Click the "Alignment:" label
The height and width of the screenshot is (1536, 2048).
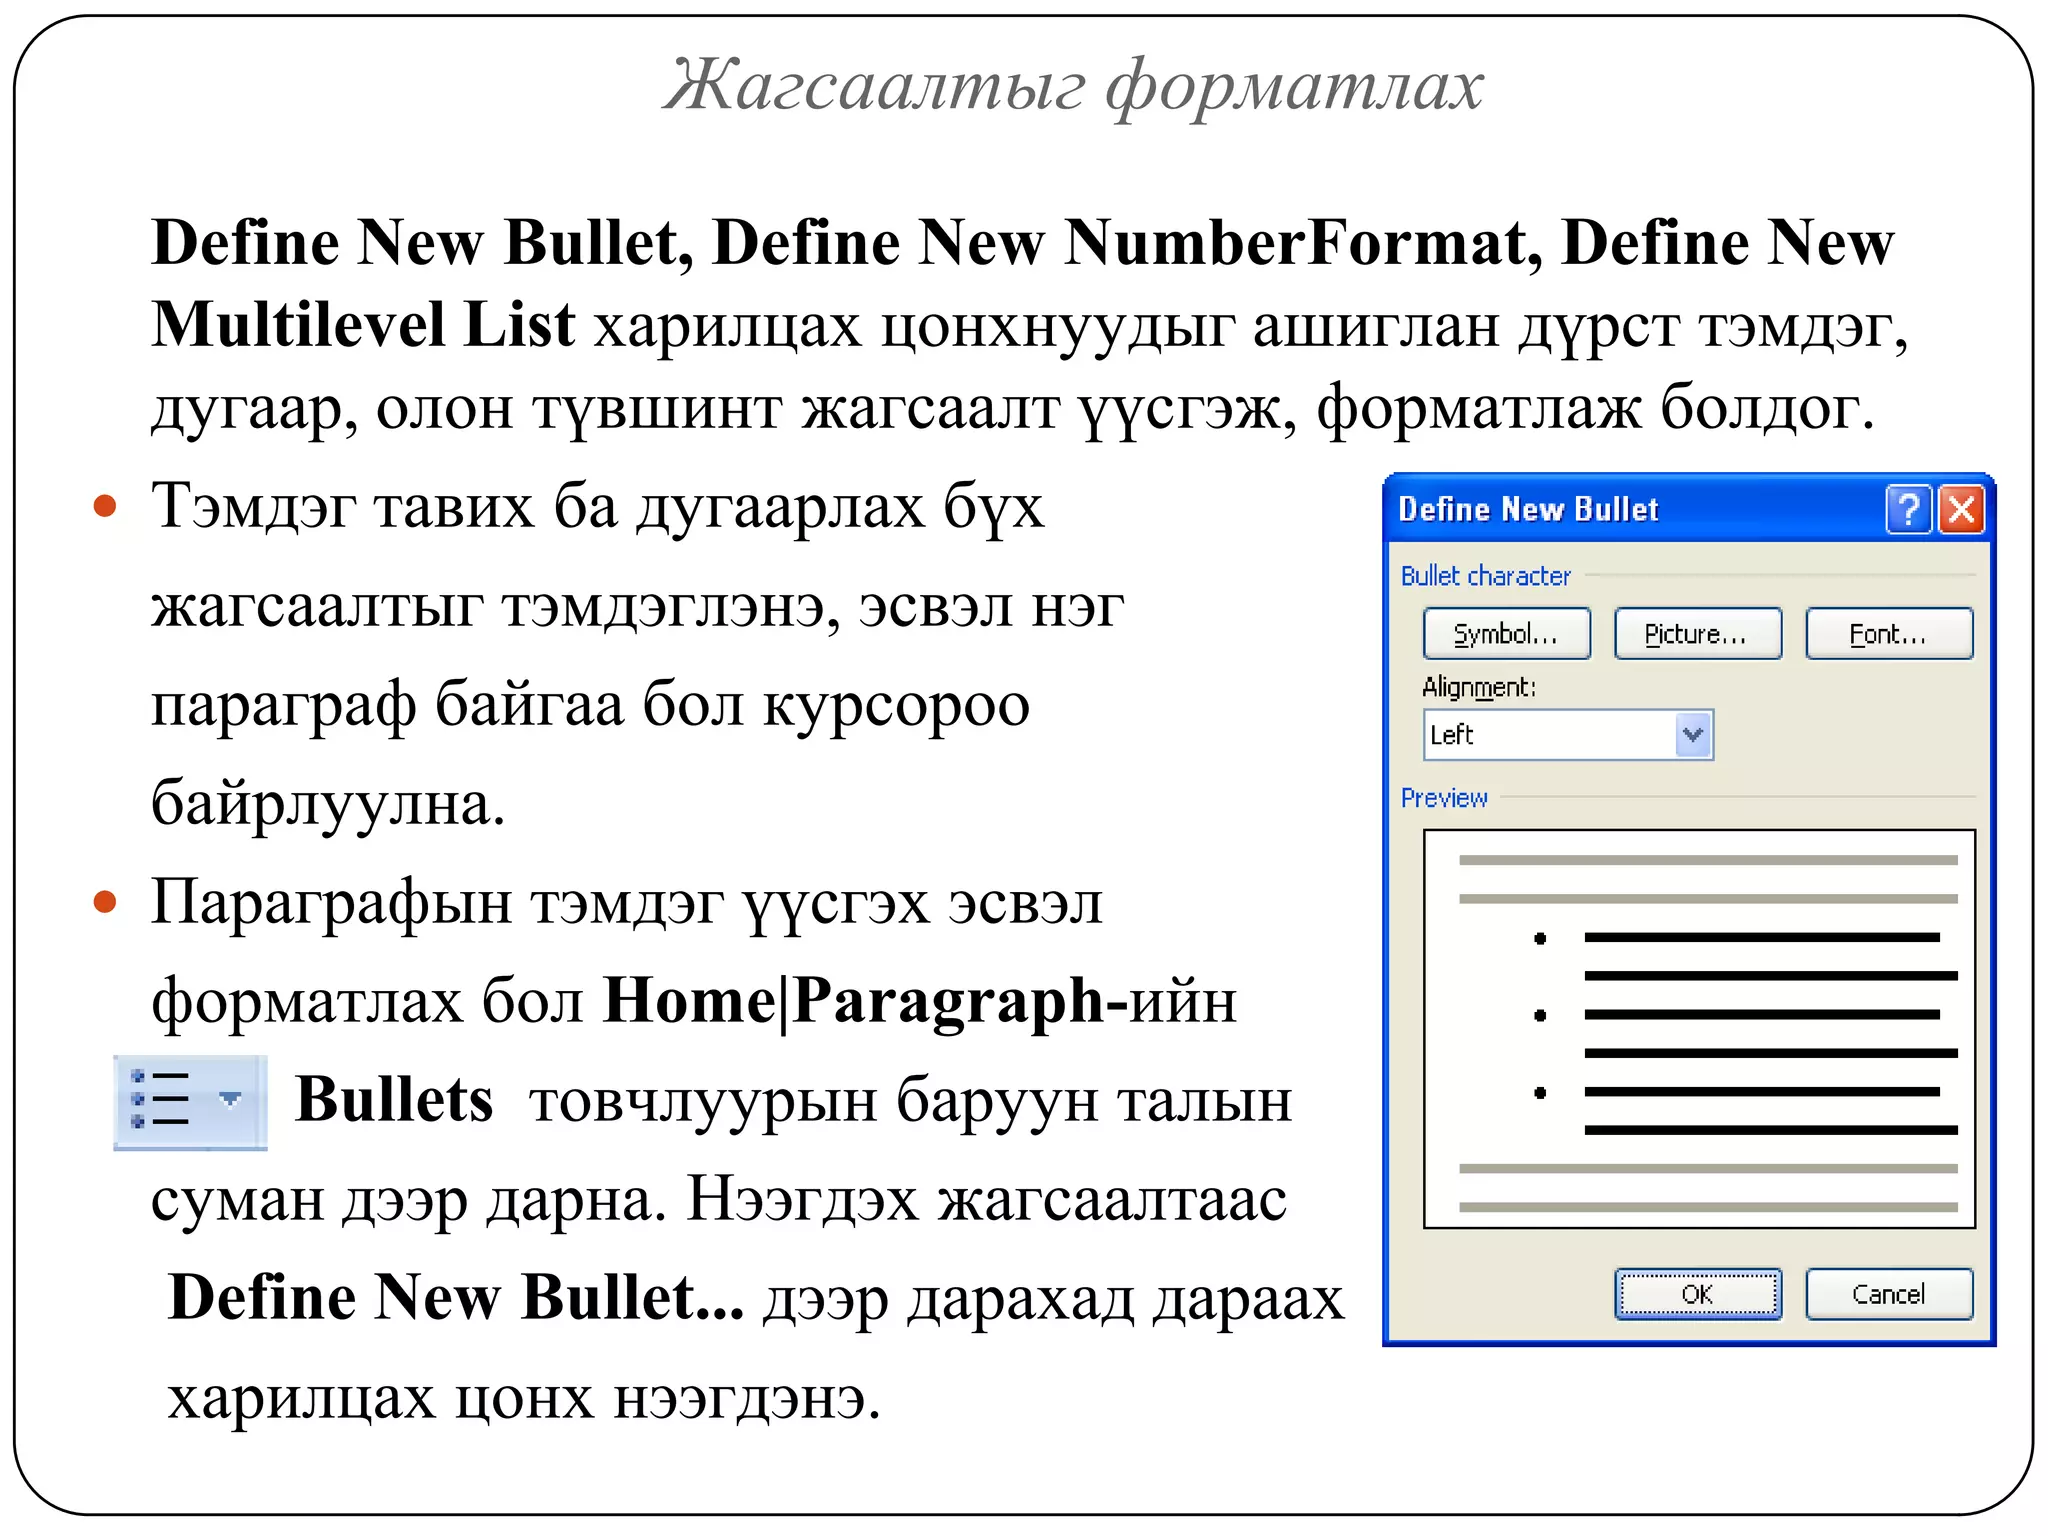pyautogui.click(x=1478, y=687)
